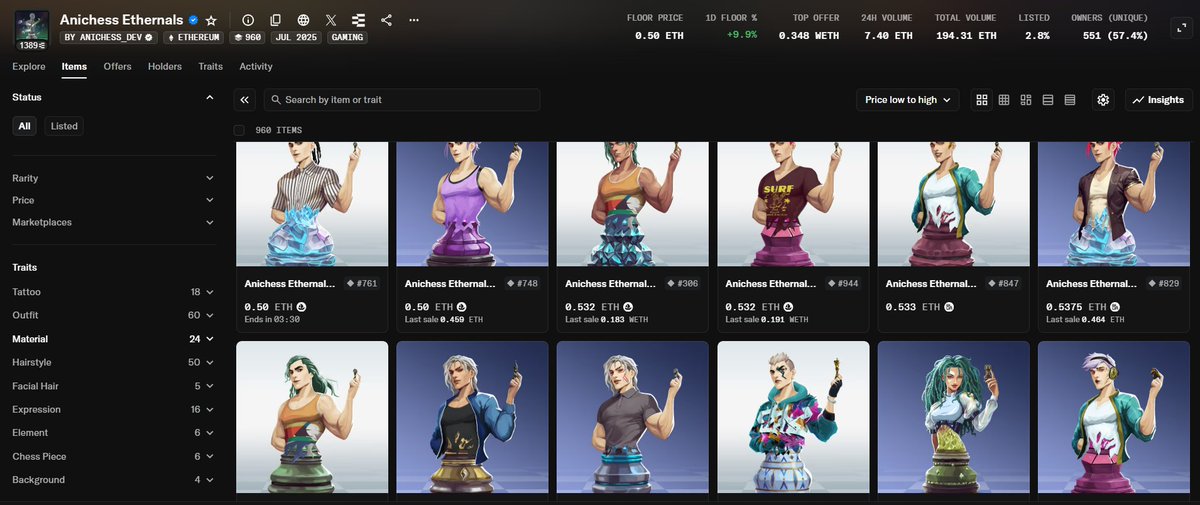Screen dimensions: 1200x505
Task: Expand the Rarity filter
Action: click(114, 178)
